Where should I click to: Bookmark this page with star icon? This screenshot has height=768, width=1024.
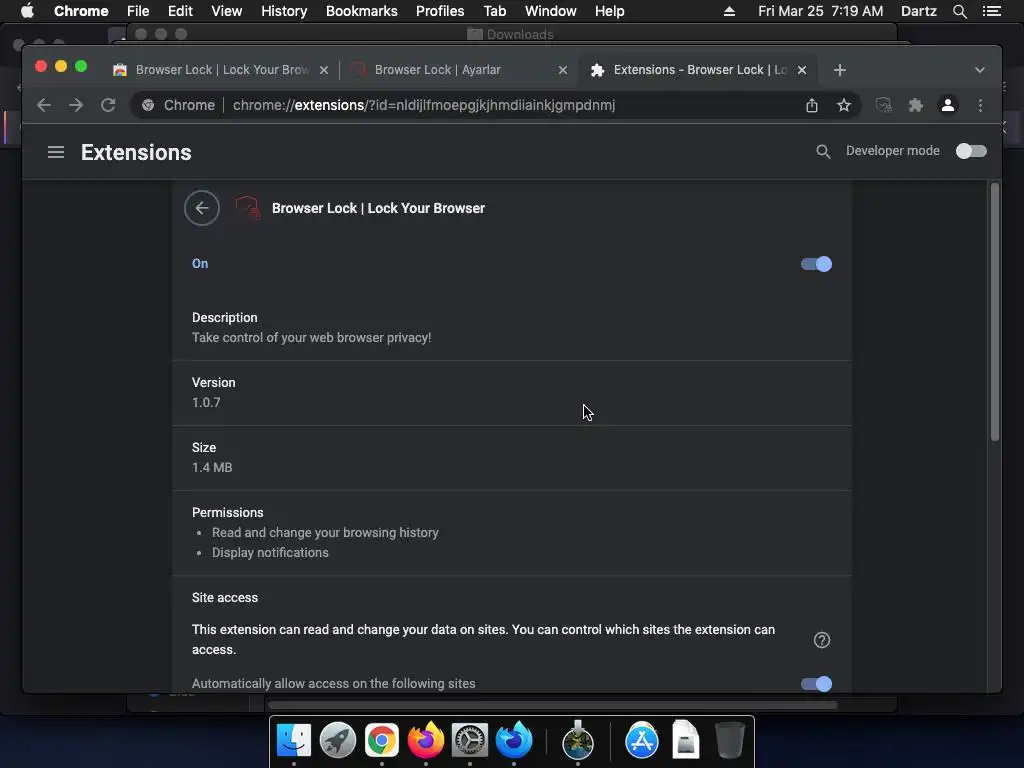pos(844,105)
